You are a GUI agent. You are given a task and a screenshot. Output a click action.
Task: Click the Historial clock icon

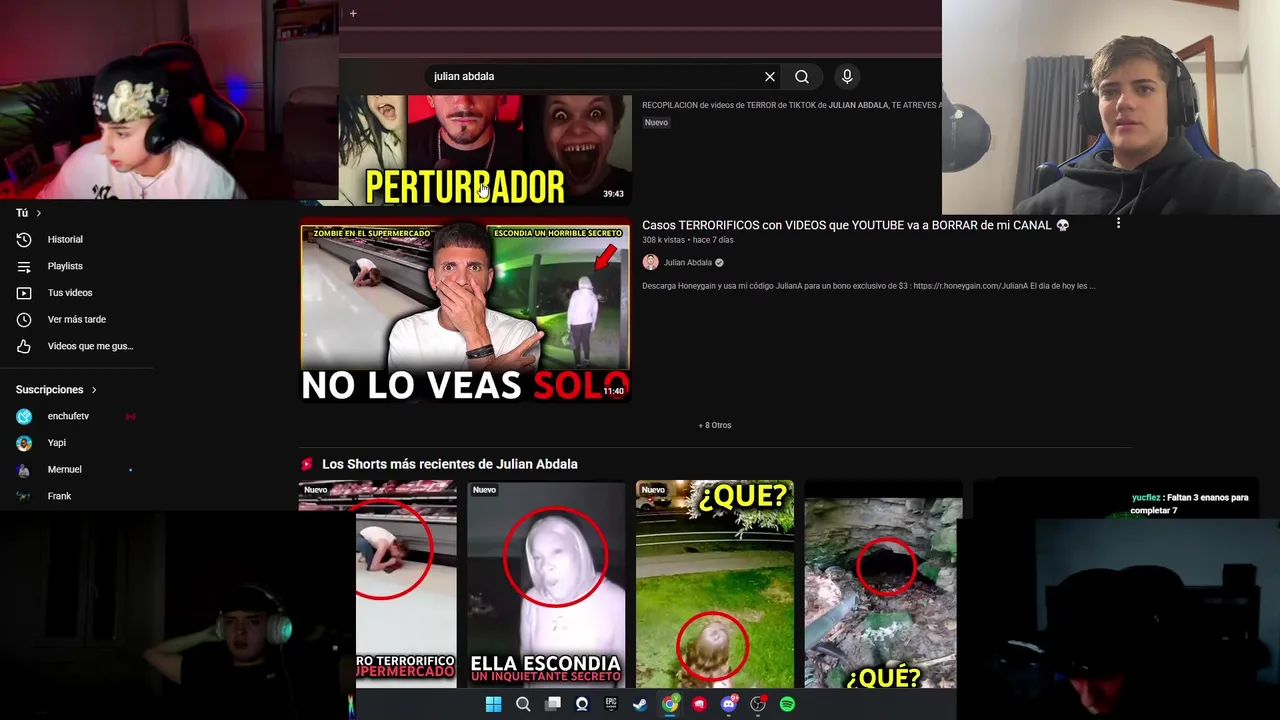[x=24, y=240]
